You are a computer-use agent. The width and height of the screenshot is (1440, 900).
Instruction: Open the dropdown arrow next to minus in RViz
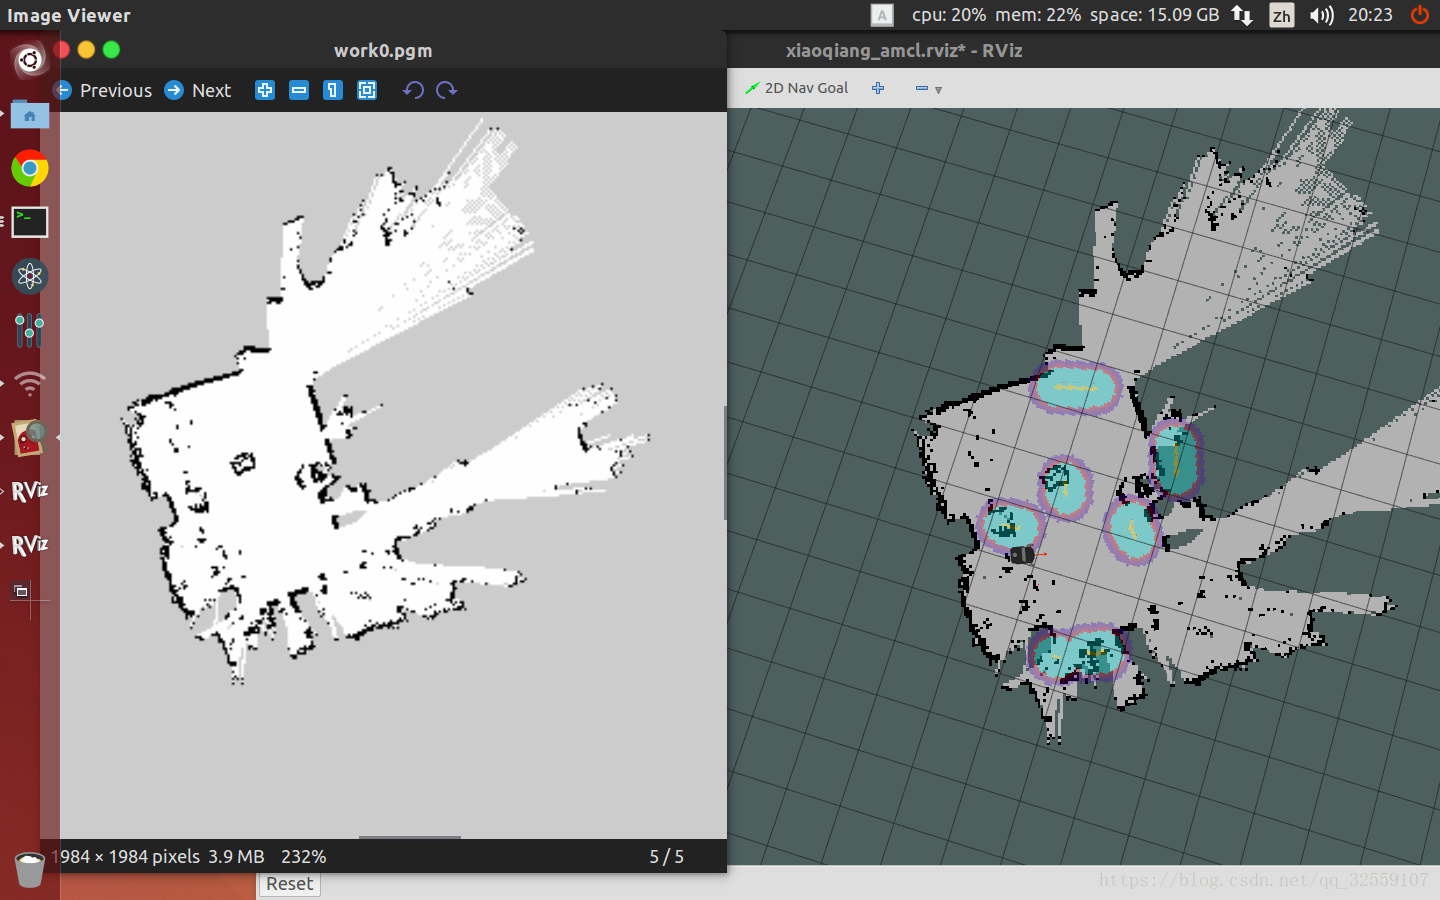pyautogui.click(x=938, y=90)
